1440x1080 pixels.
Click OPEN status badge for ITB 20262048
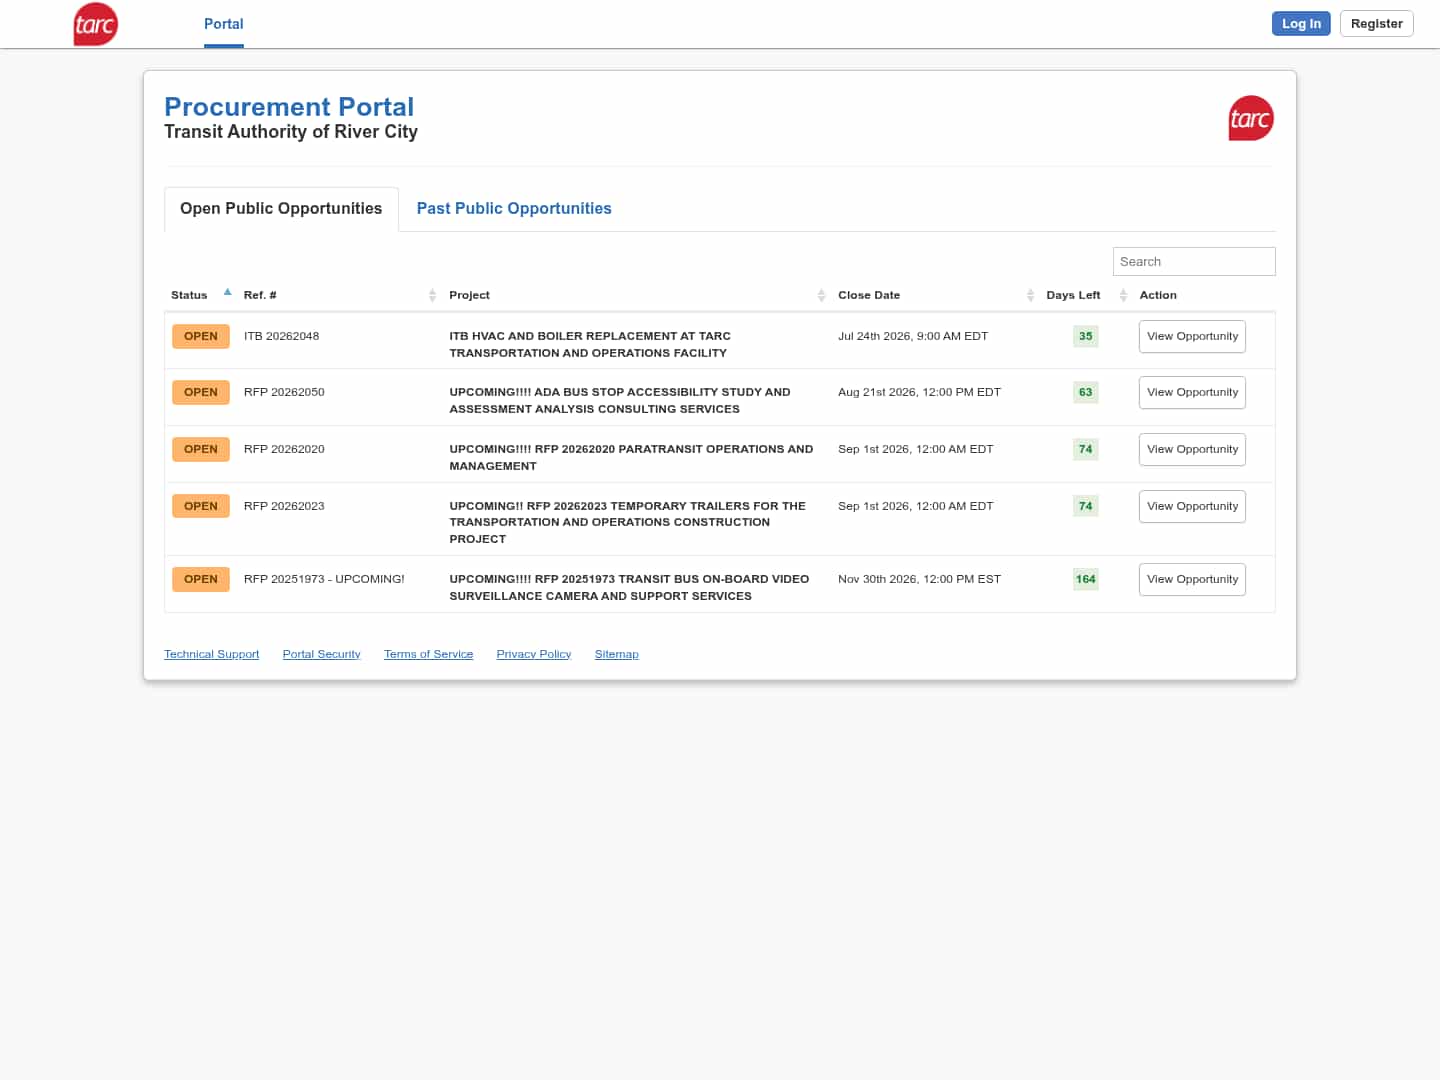(x=201, y=337)
